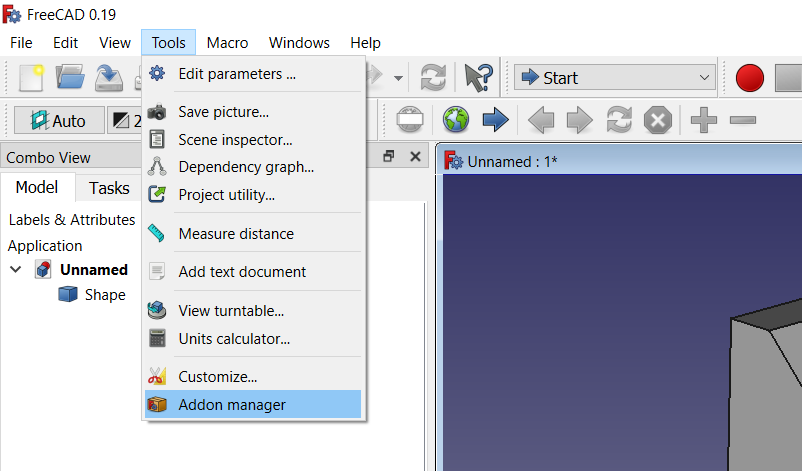Click the Labels & Attributes header

(x=72, y=220)
